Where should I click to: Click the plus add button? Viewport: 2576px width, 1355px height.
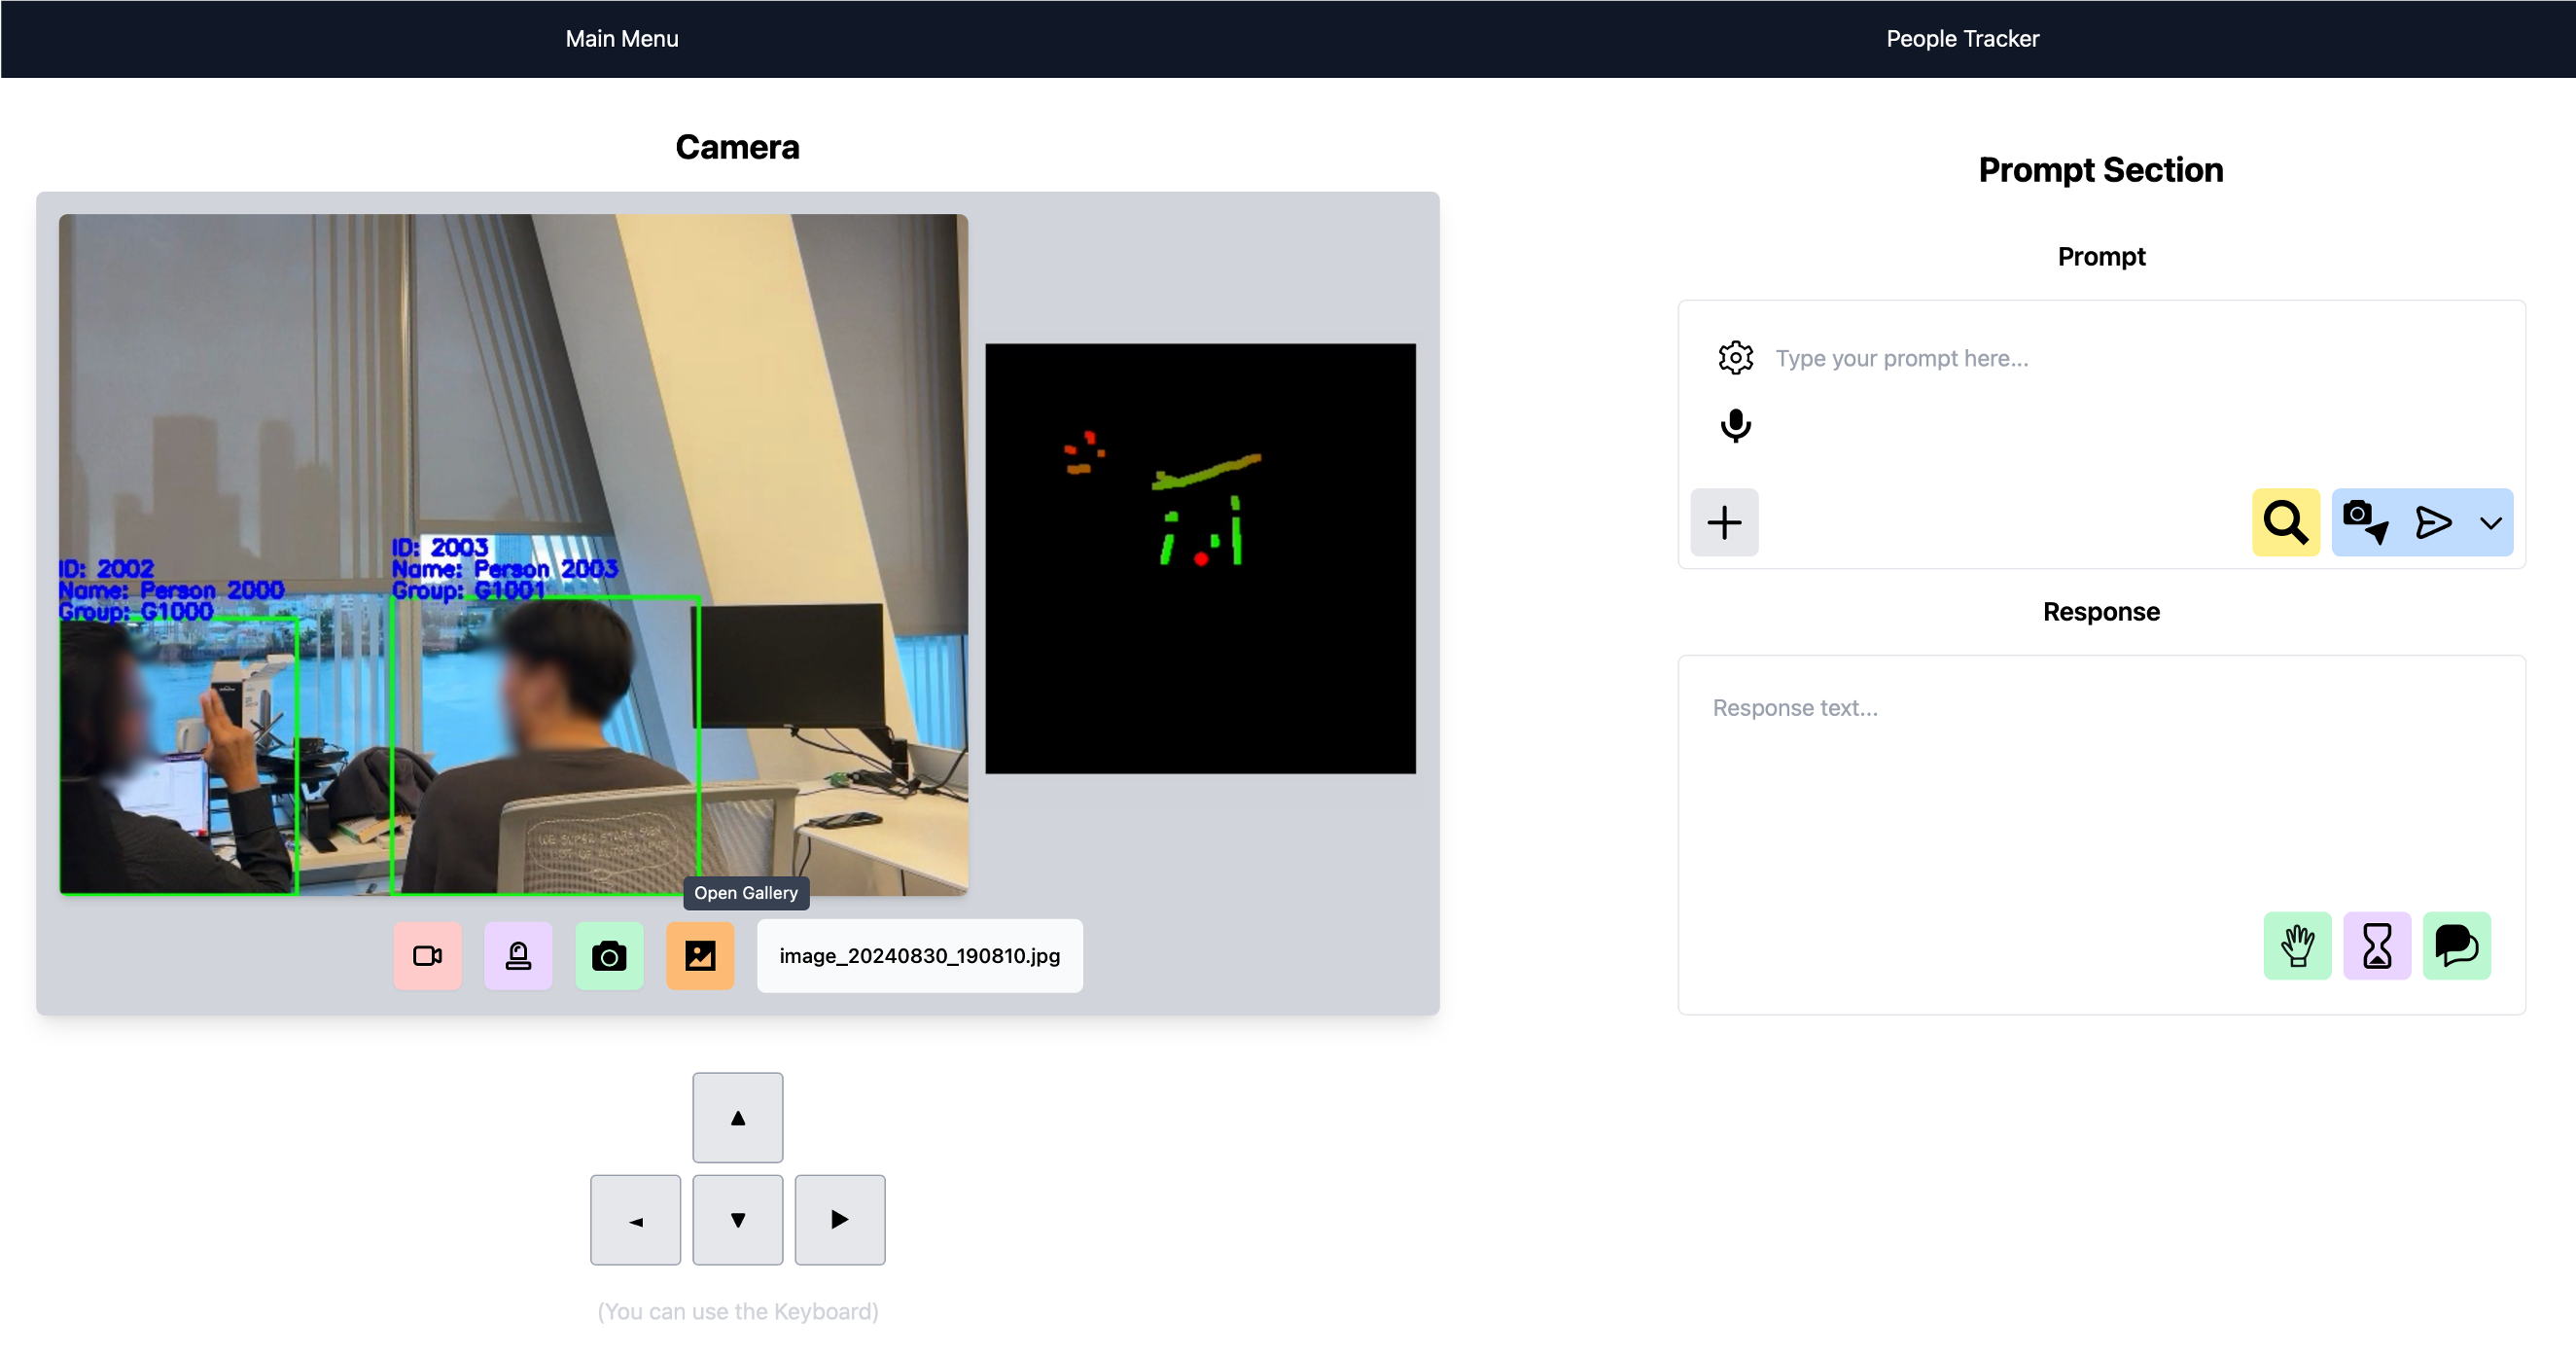(1724, 522)
